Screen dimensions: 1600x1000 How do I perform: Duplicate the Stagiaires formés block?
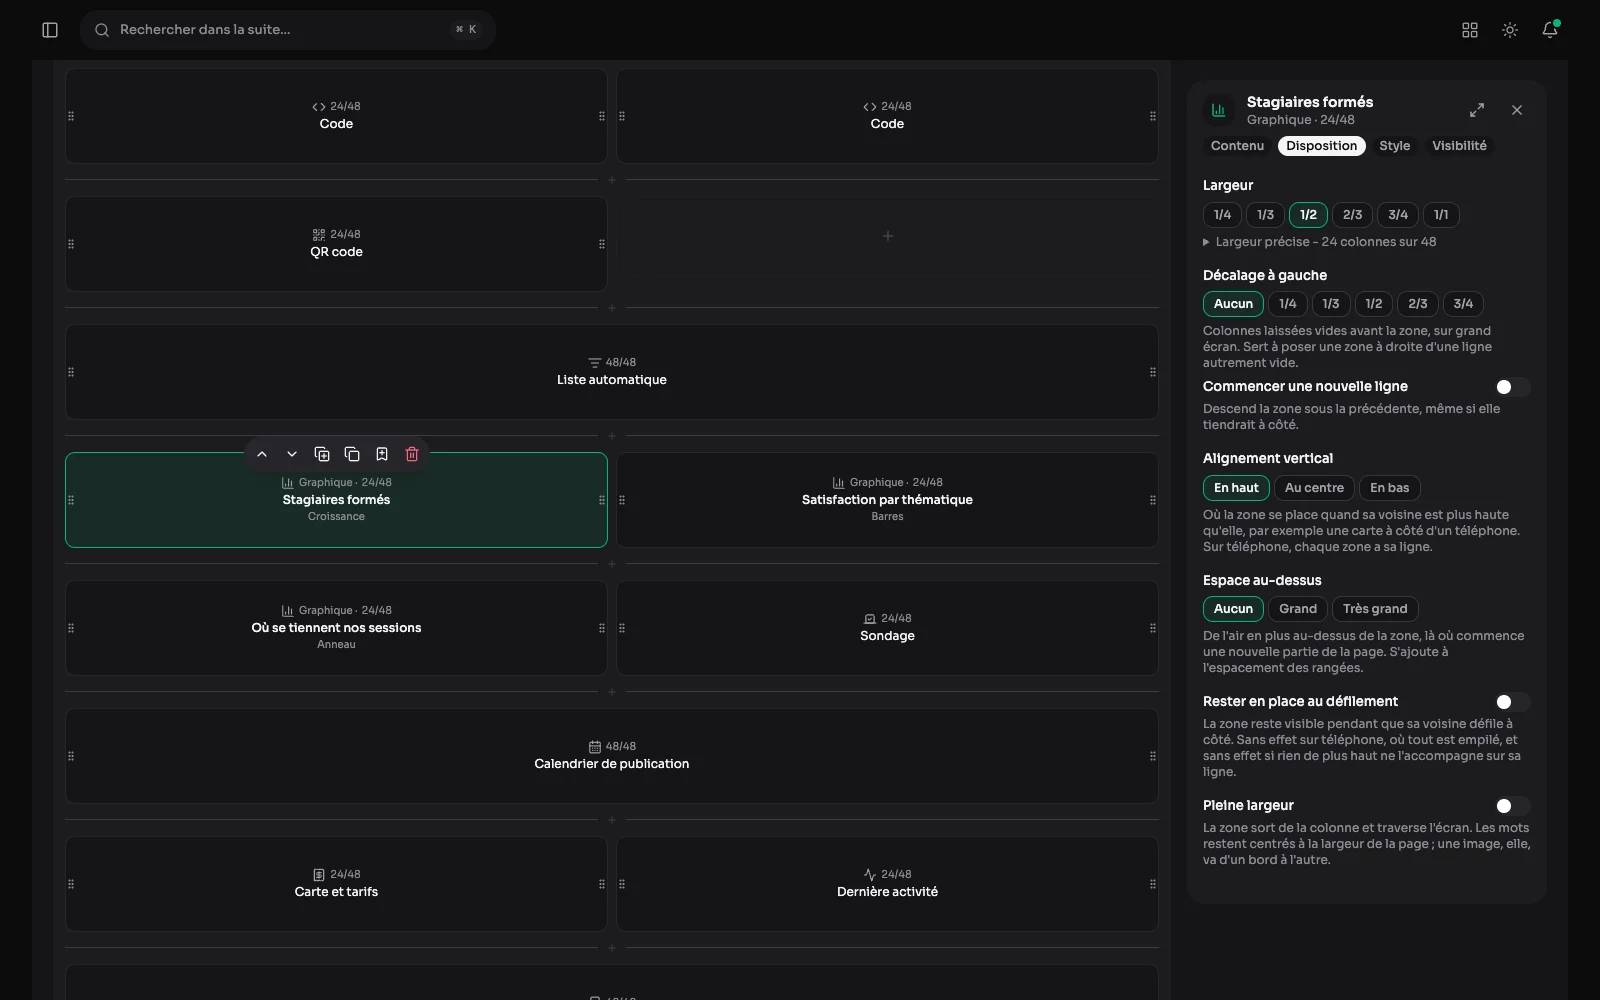pyautogui.click(x=322, y=454)
